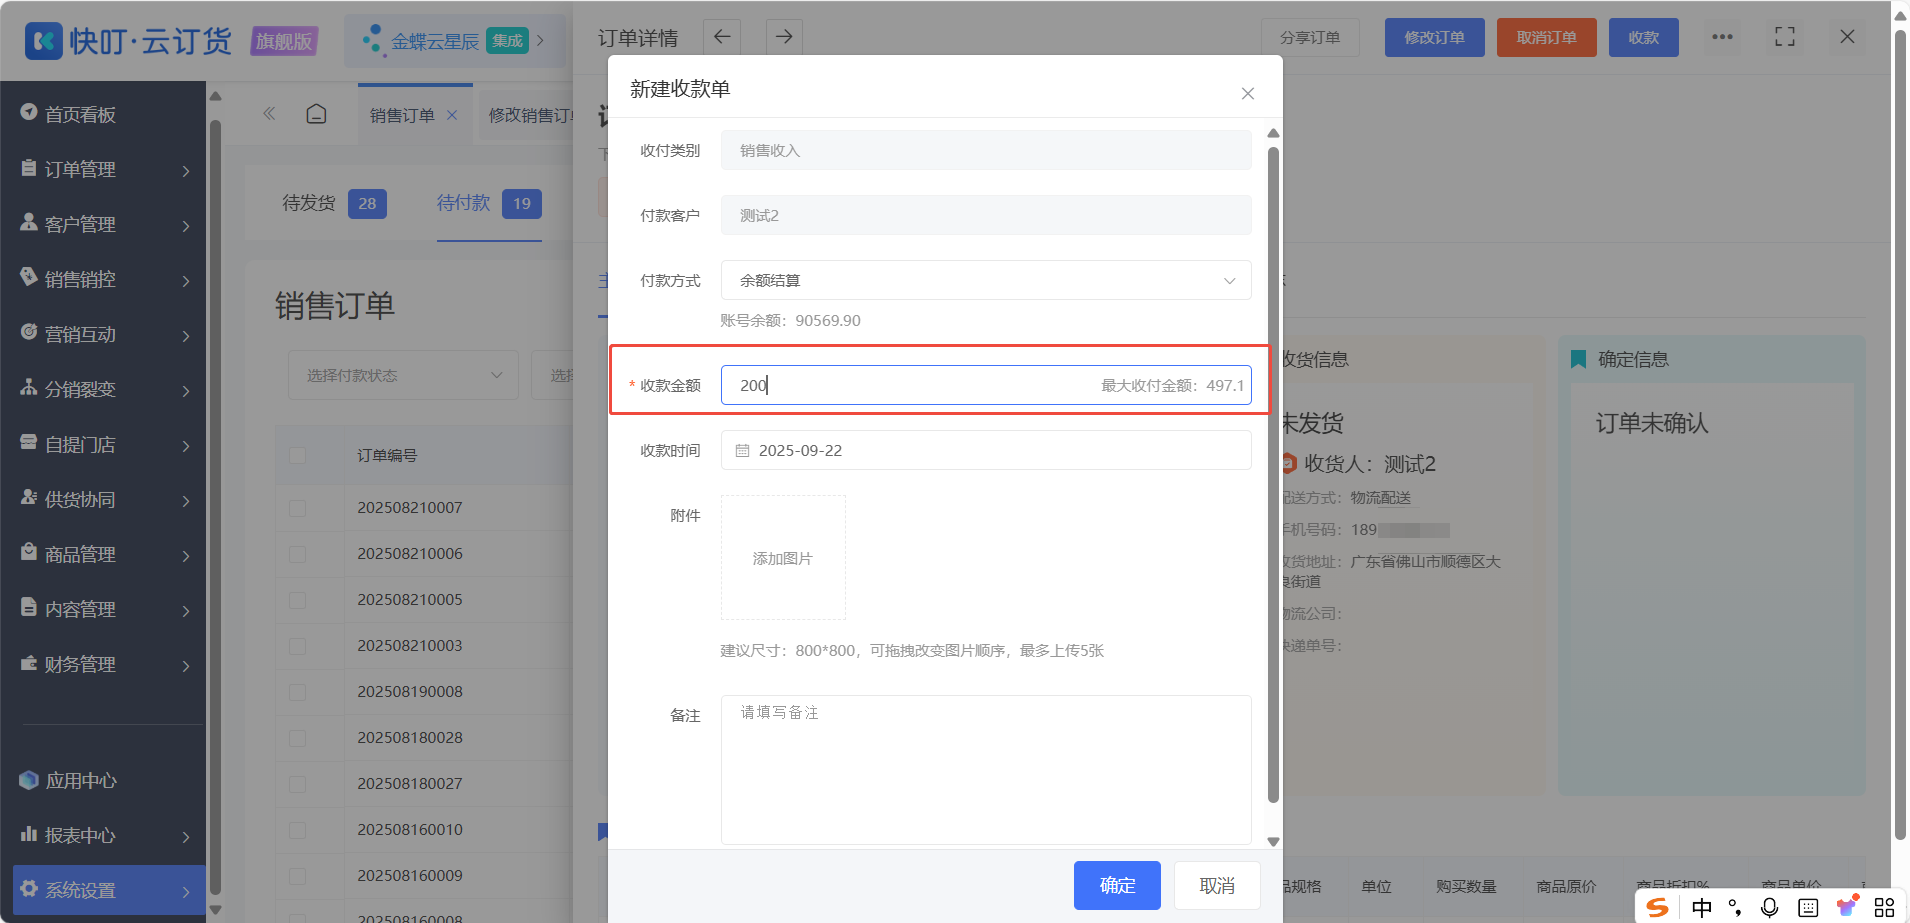Open the more options ellipsis menu
The height and width of the screenshot is (923, 1910).
(1722, 37)
